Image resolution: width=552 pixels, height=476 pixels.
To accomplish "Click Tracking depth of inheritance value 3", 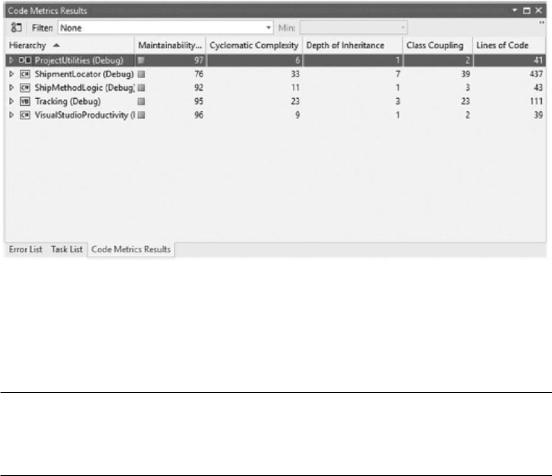I will coord(398,101).
